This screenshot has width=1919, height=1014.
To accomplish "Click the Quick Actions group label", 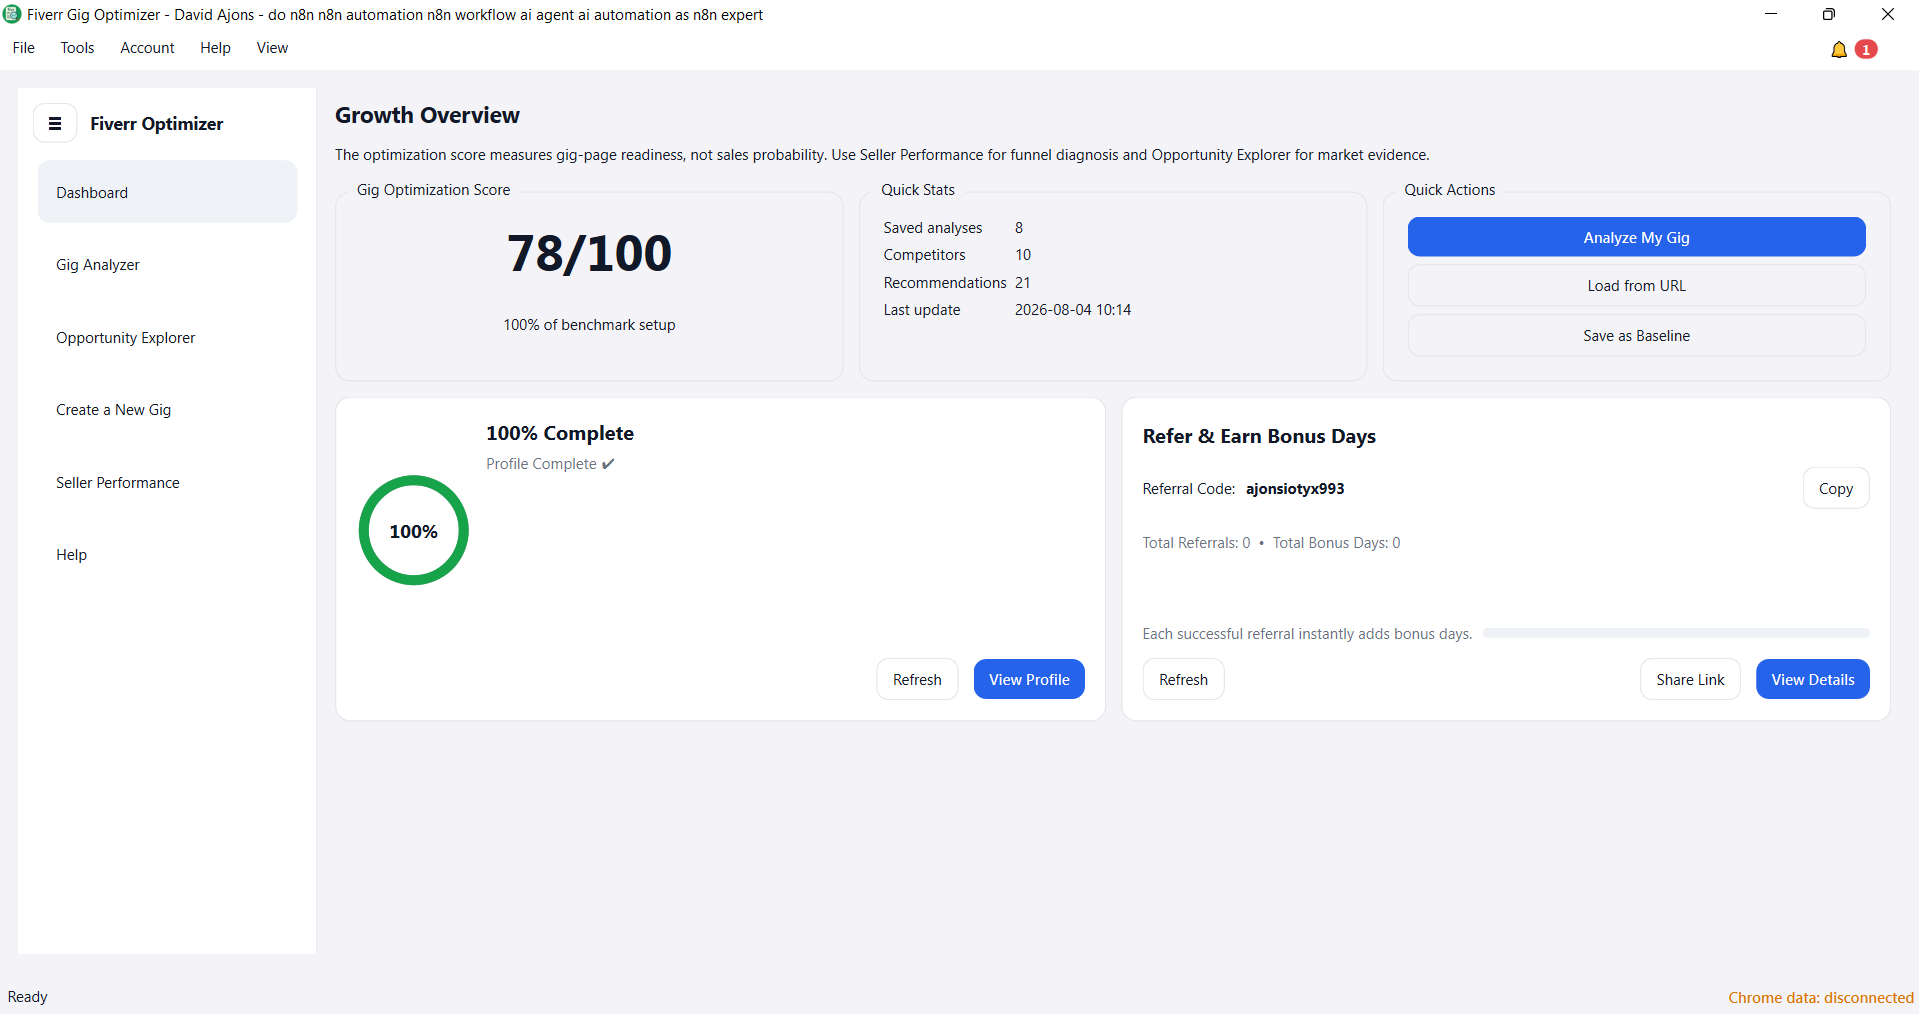I will [x=1449, y=190].
